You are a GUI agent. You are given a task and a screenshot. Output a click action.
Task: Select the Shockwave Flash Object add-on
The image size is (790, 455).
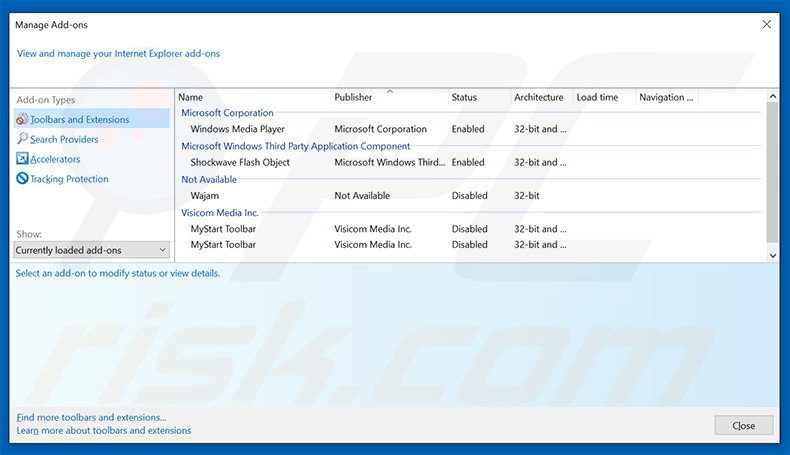240,162
